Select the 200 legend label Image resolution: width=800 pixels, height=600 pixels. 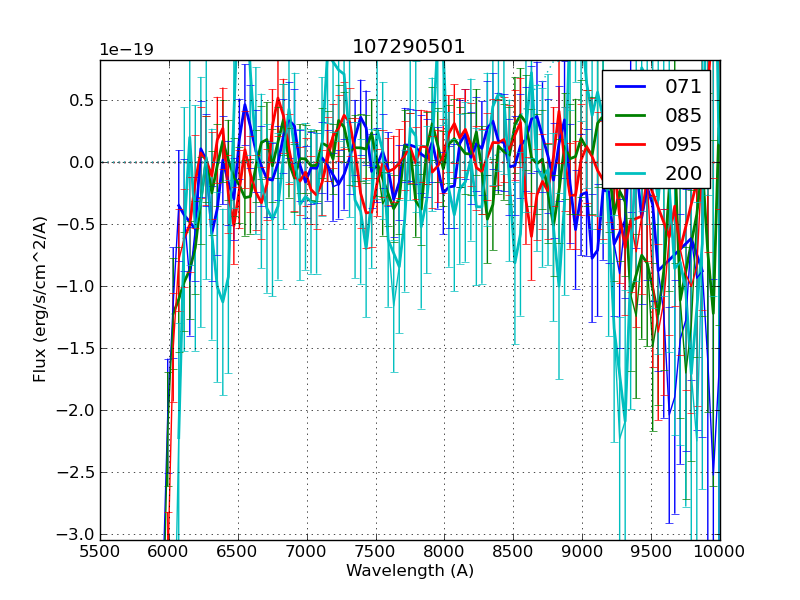click(x=683, y=173)
